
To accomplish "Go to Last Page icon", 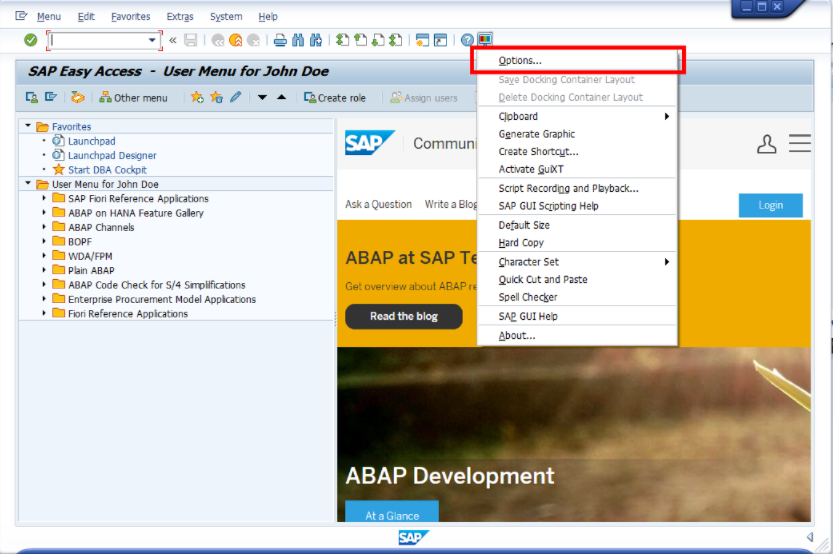I will (395, 40).
